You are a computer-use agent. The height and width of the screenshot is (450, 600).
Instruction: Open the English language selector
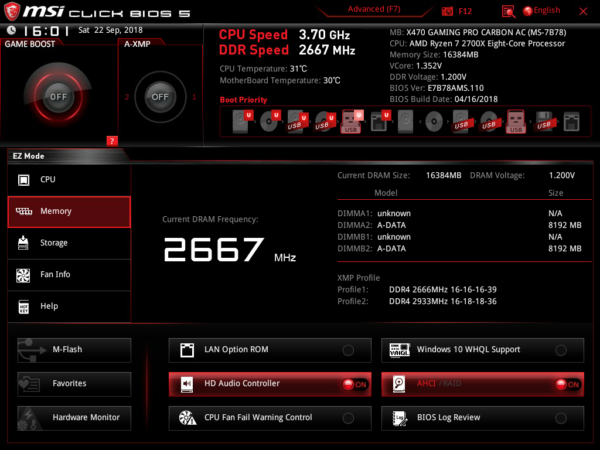pos(542,11)
